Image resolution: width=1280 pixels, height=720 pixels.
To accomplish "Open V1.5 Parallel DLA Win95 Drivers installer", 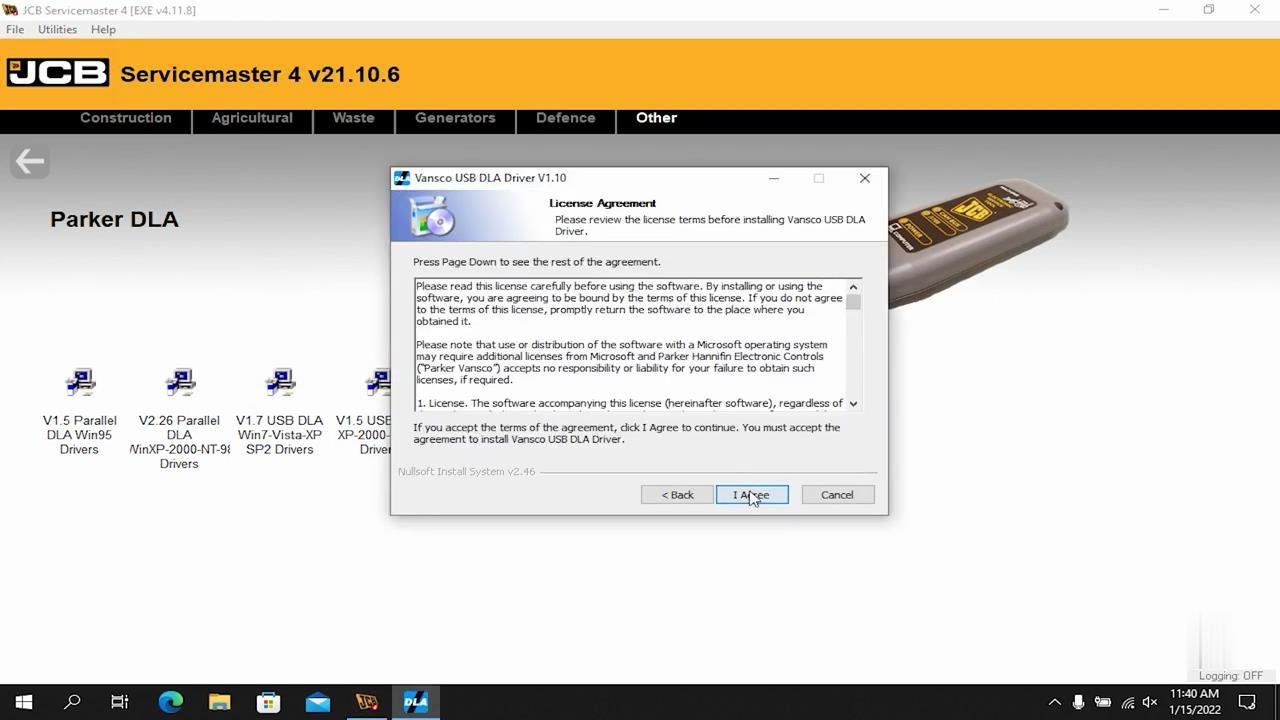I will coord(80,411).
